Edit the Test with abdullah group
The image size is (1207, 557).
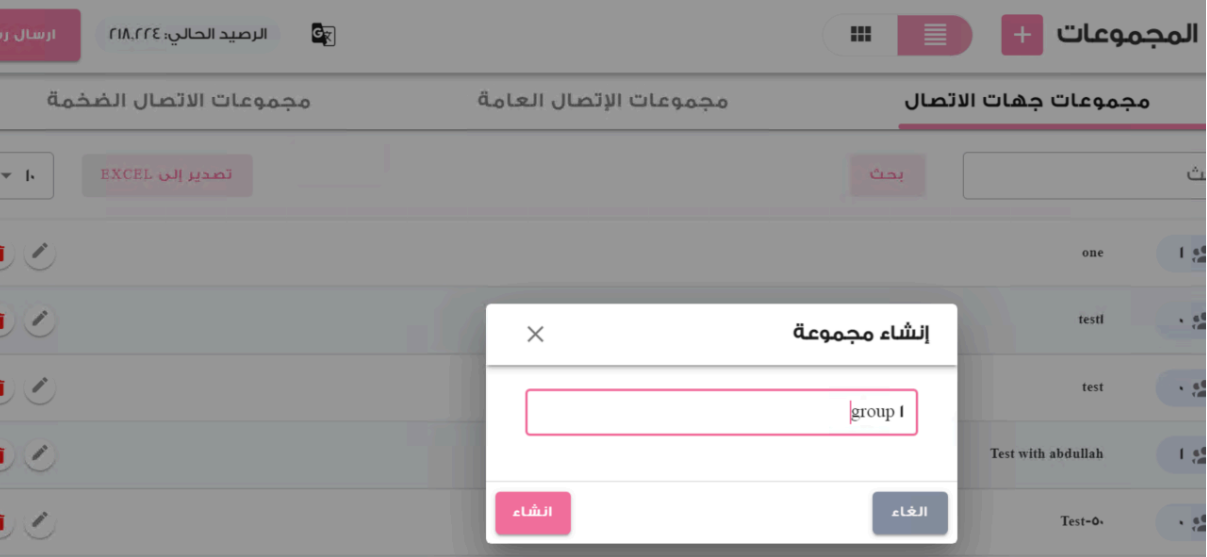39,454
